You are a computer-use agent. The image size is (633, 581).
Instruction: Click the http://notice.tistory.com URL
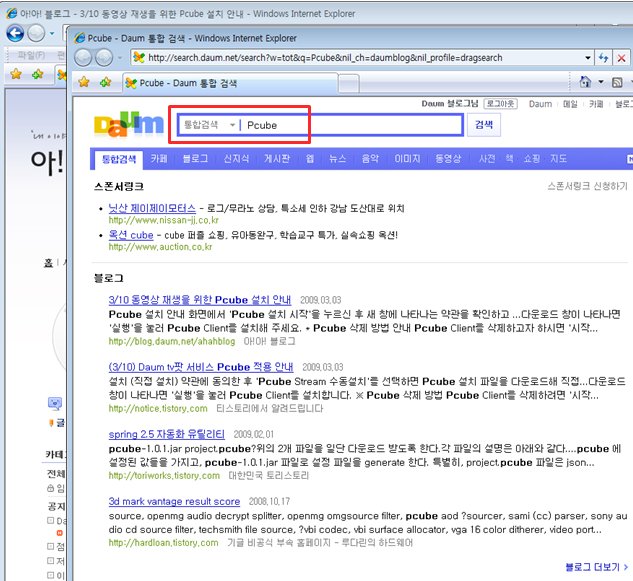[x=158, y=409]
